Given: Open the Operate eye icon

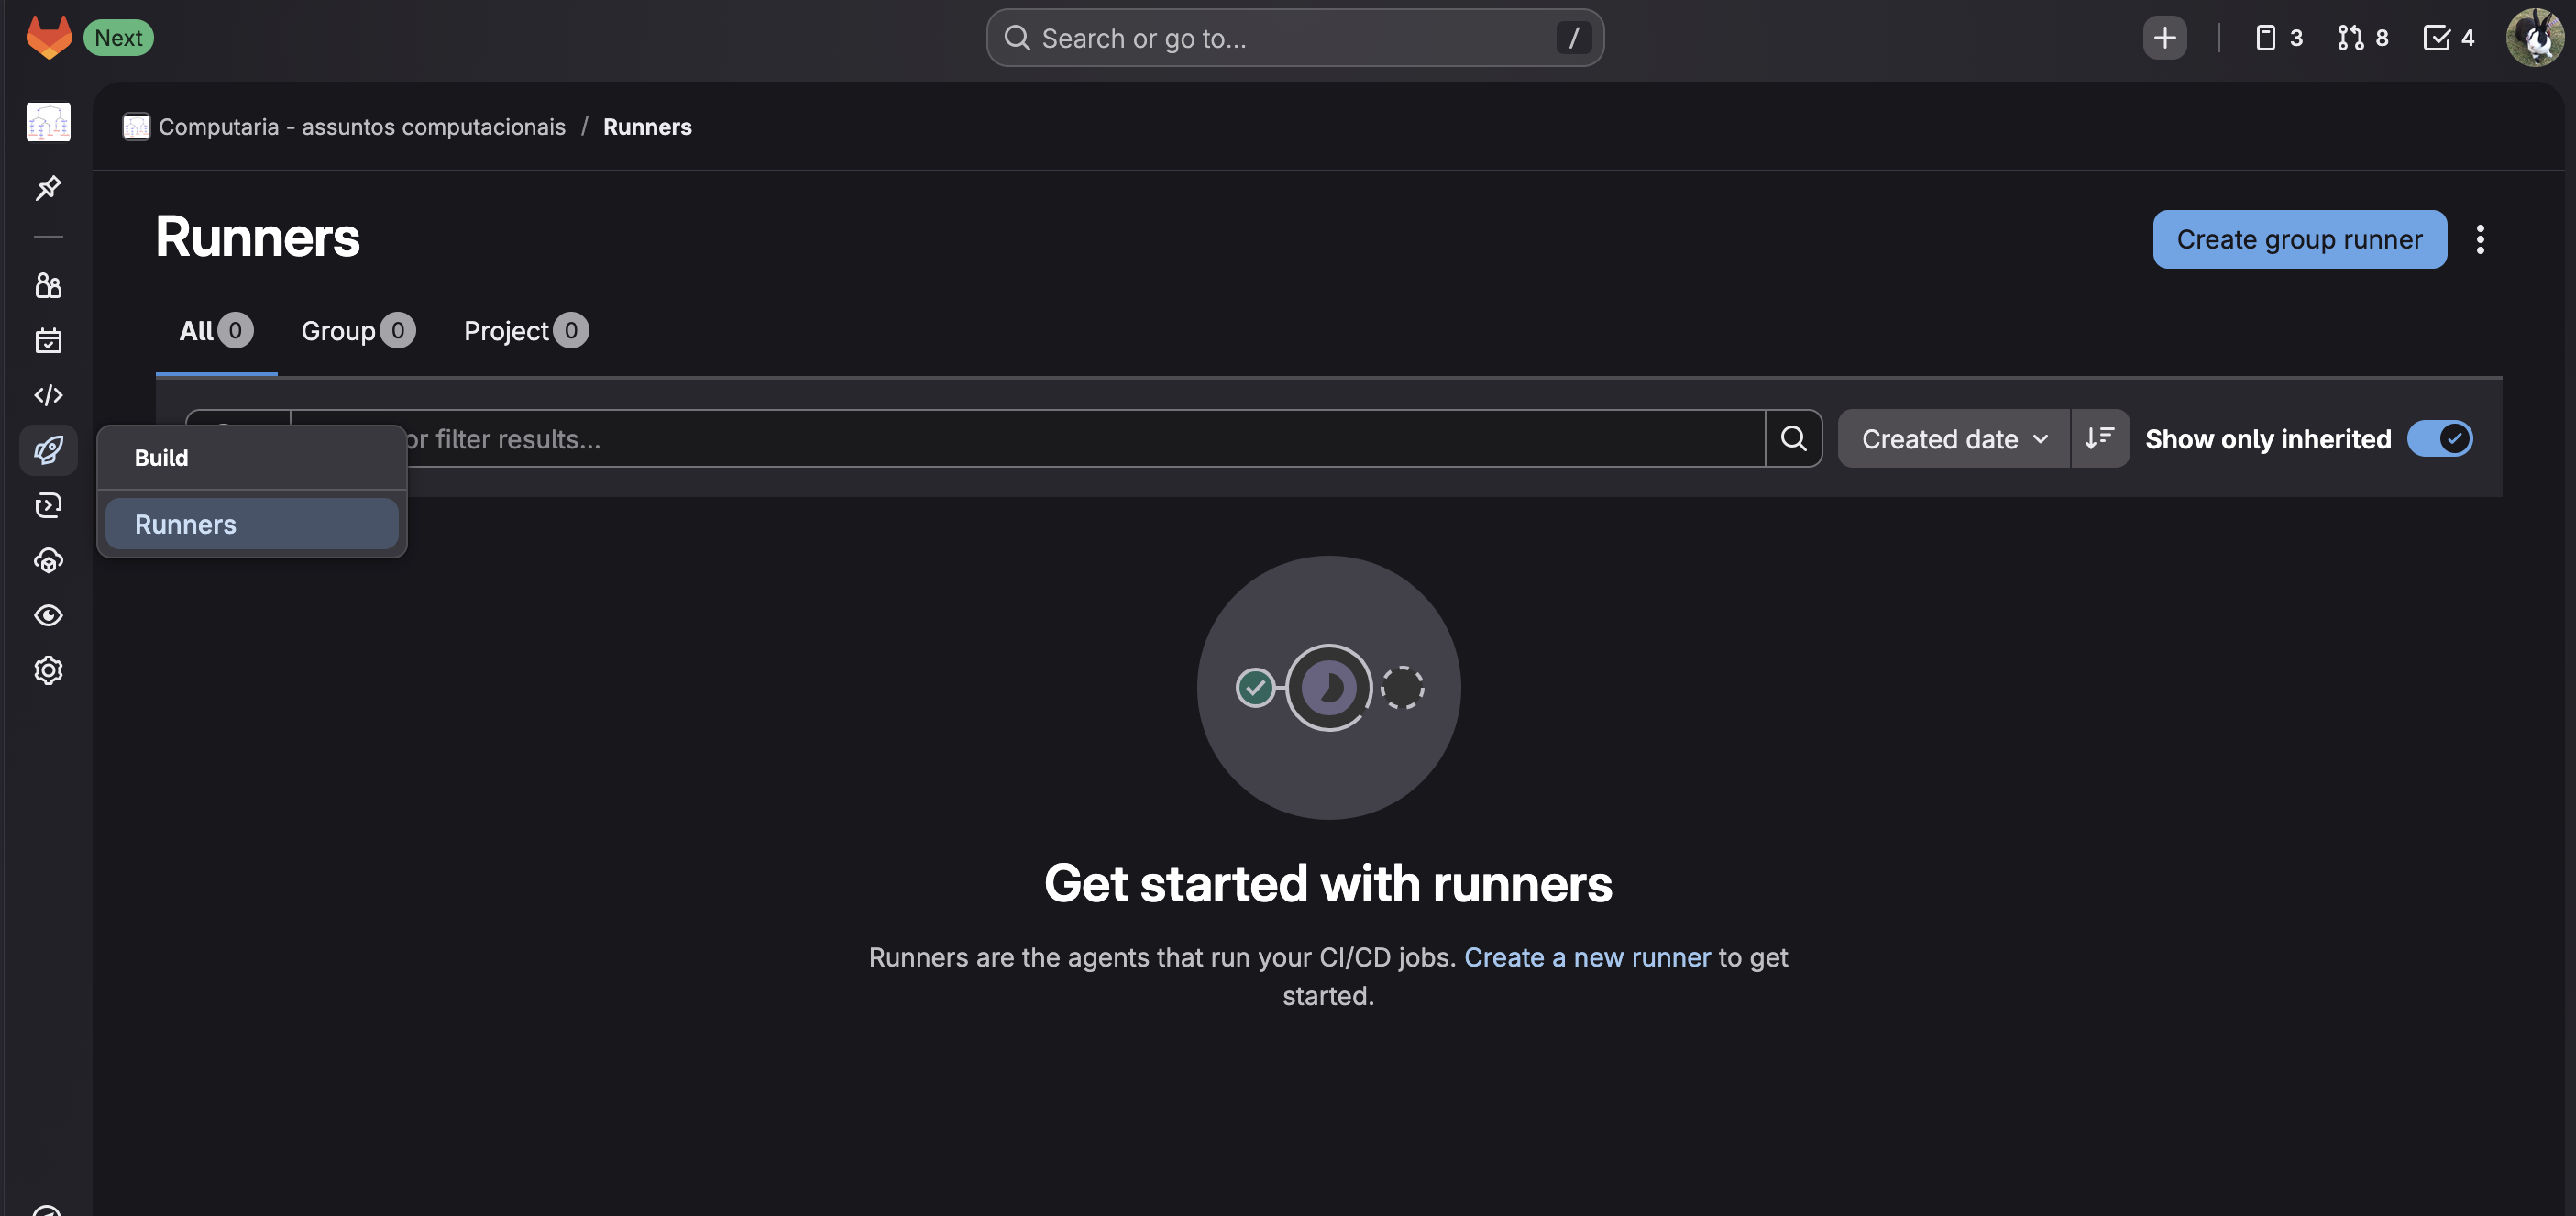Looking at the screenshot, I should 48,615.
